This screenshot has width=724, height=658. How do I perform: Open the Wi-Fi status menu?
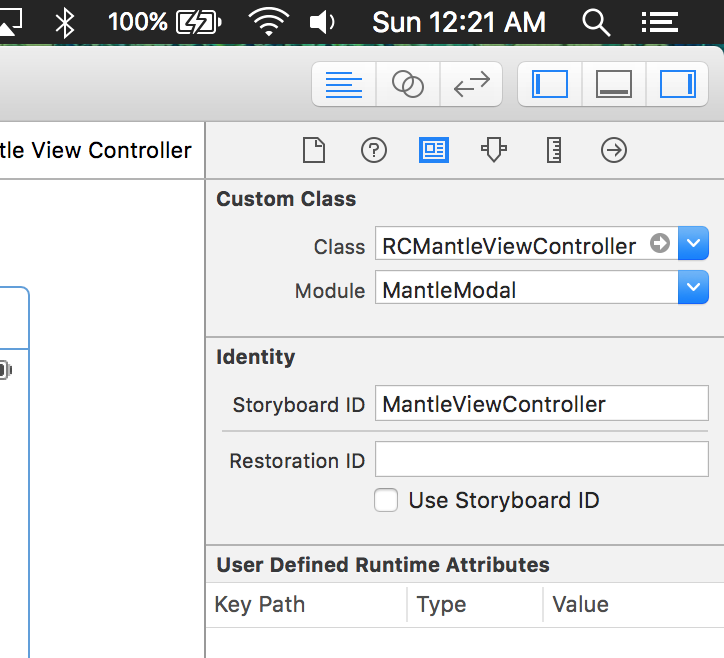pyautogui.click(x=268, y=22)
